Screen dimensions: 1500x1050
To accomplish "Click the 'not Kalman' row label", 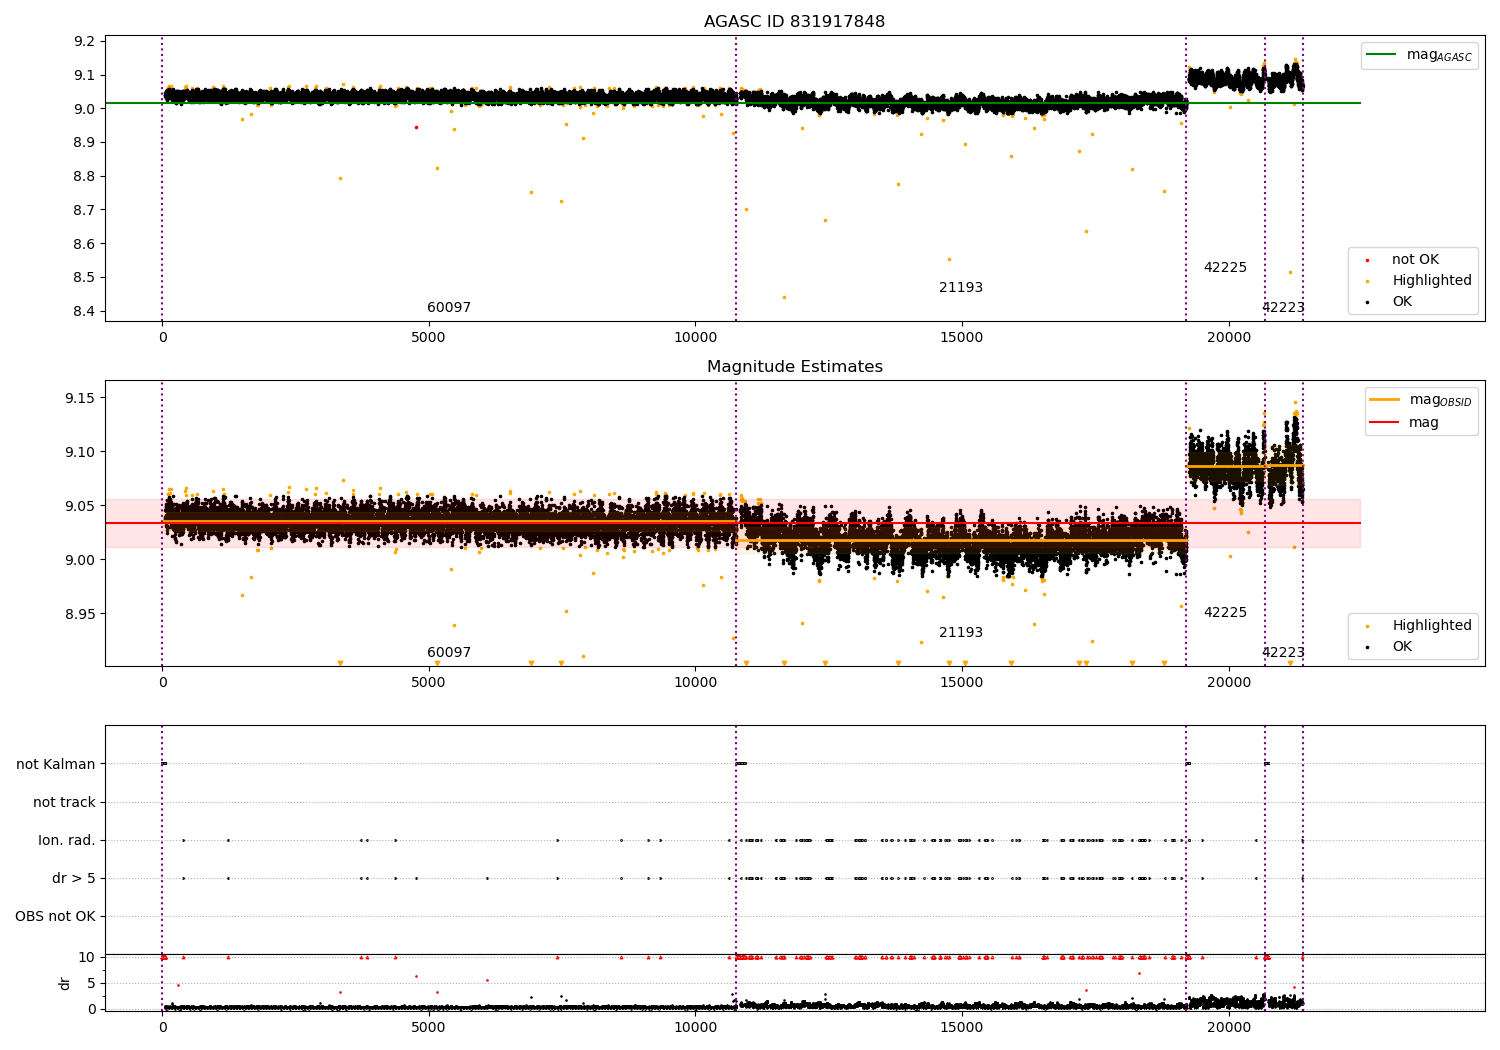I will point(56,765).
